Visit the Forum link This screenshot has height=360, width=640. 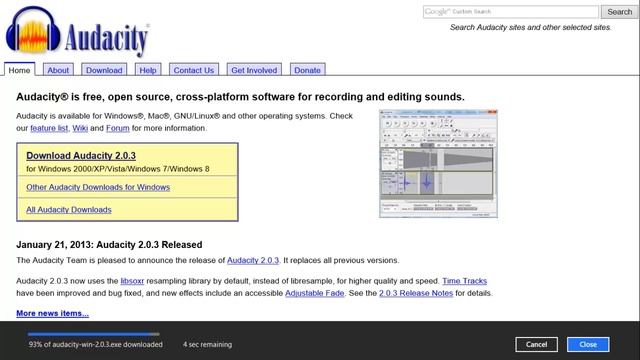pos(118,128)
